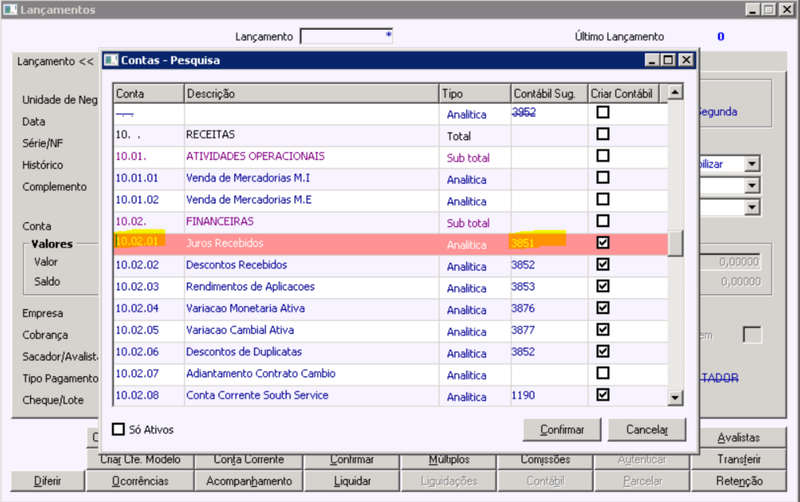Click the Contas - Pesquisa dialog title icon
Image resolution: width=800 pixels, height=502 pixels.
click(x=111, y=60)
